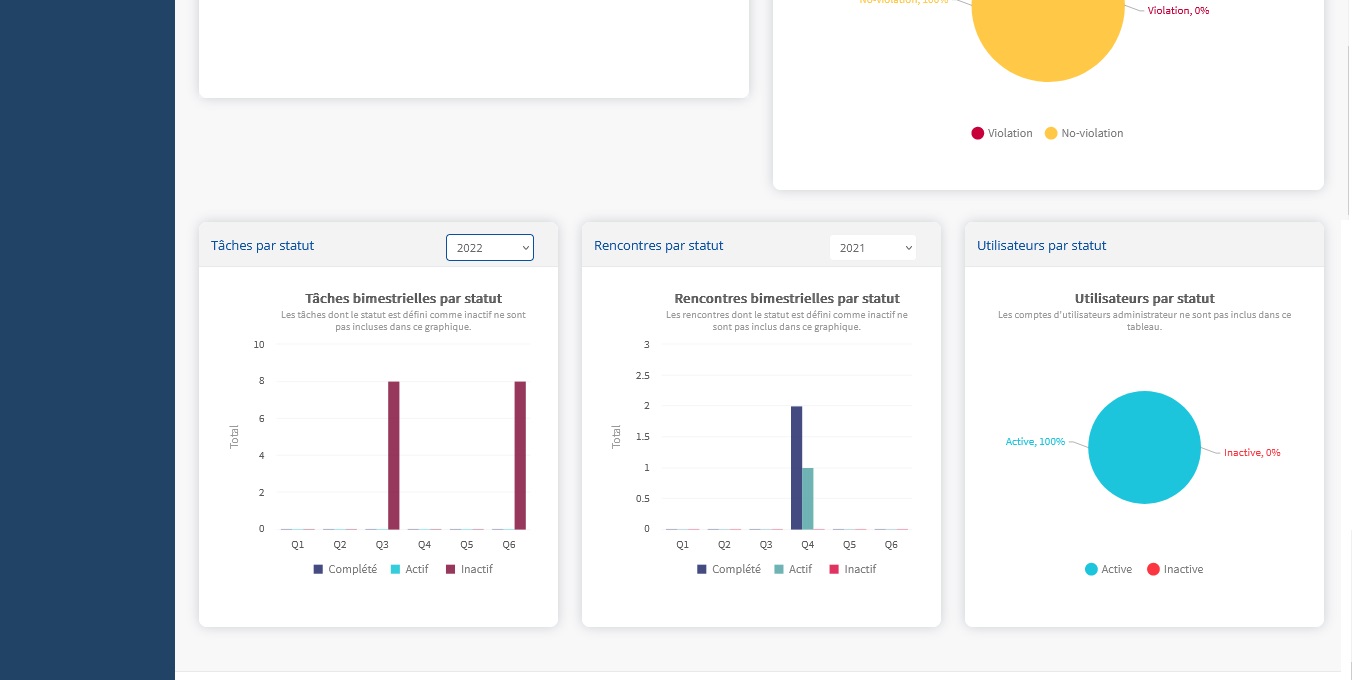This screenshot has width=1352, height=680.
Task: Click the Q4 Actif bar in the meetings chart
Action: click(x=808, y=498)
